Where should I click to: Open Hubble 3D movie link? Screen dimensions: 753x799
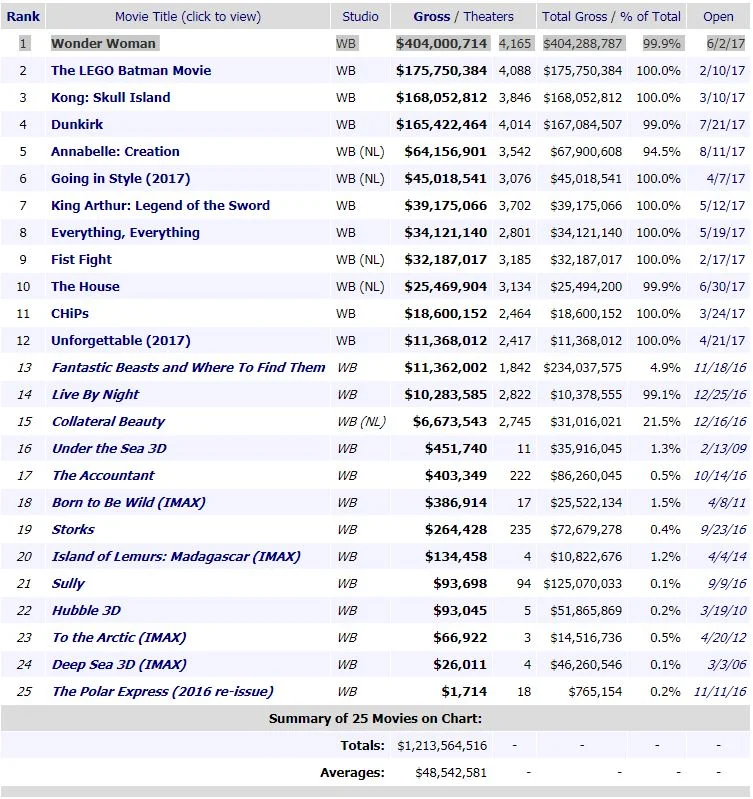[86, 610]
